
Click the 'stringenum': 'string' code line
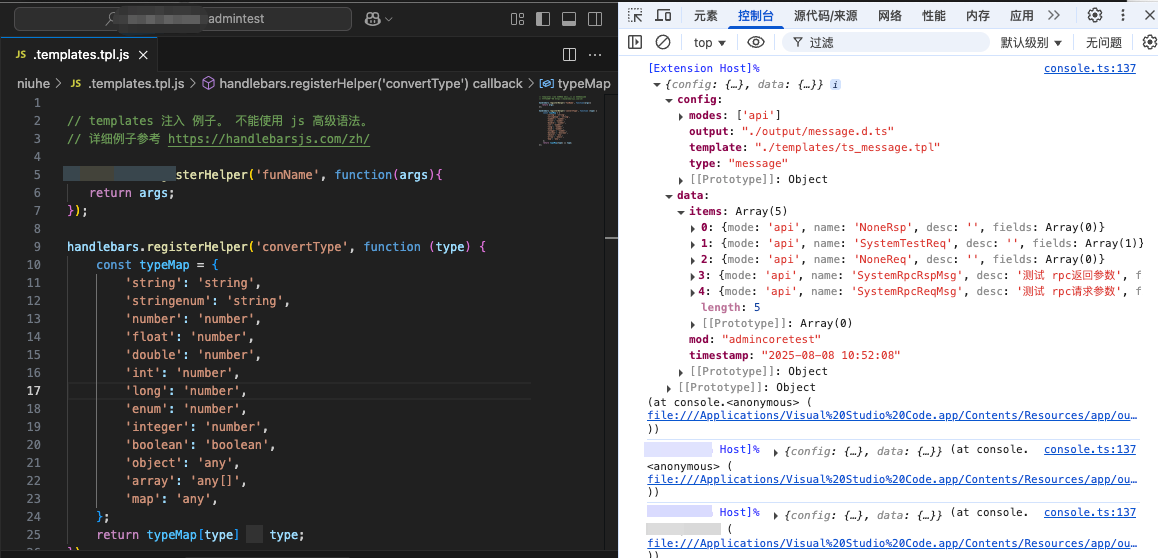coord(208,301)
